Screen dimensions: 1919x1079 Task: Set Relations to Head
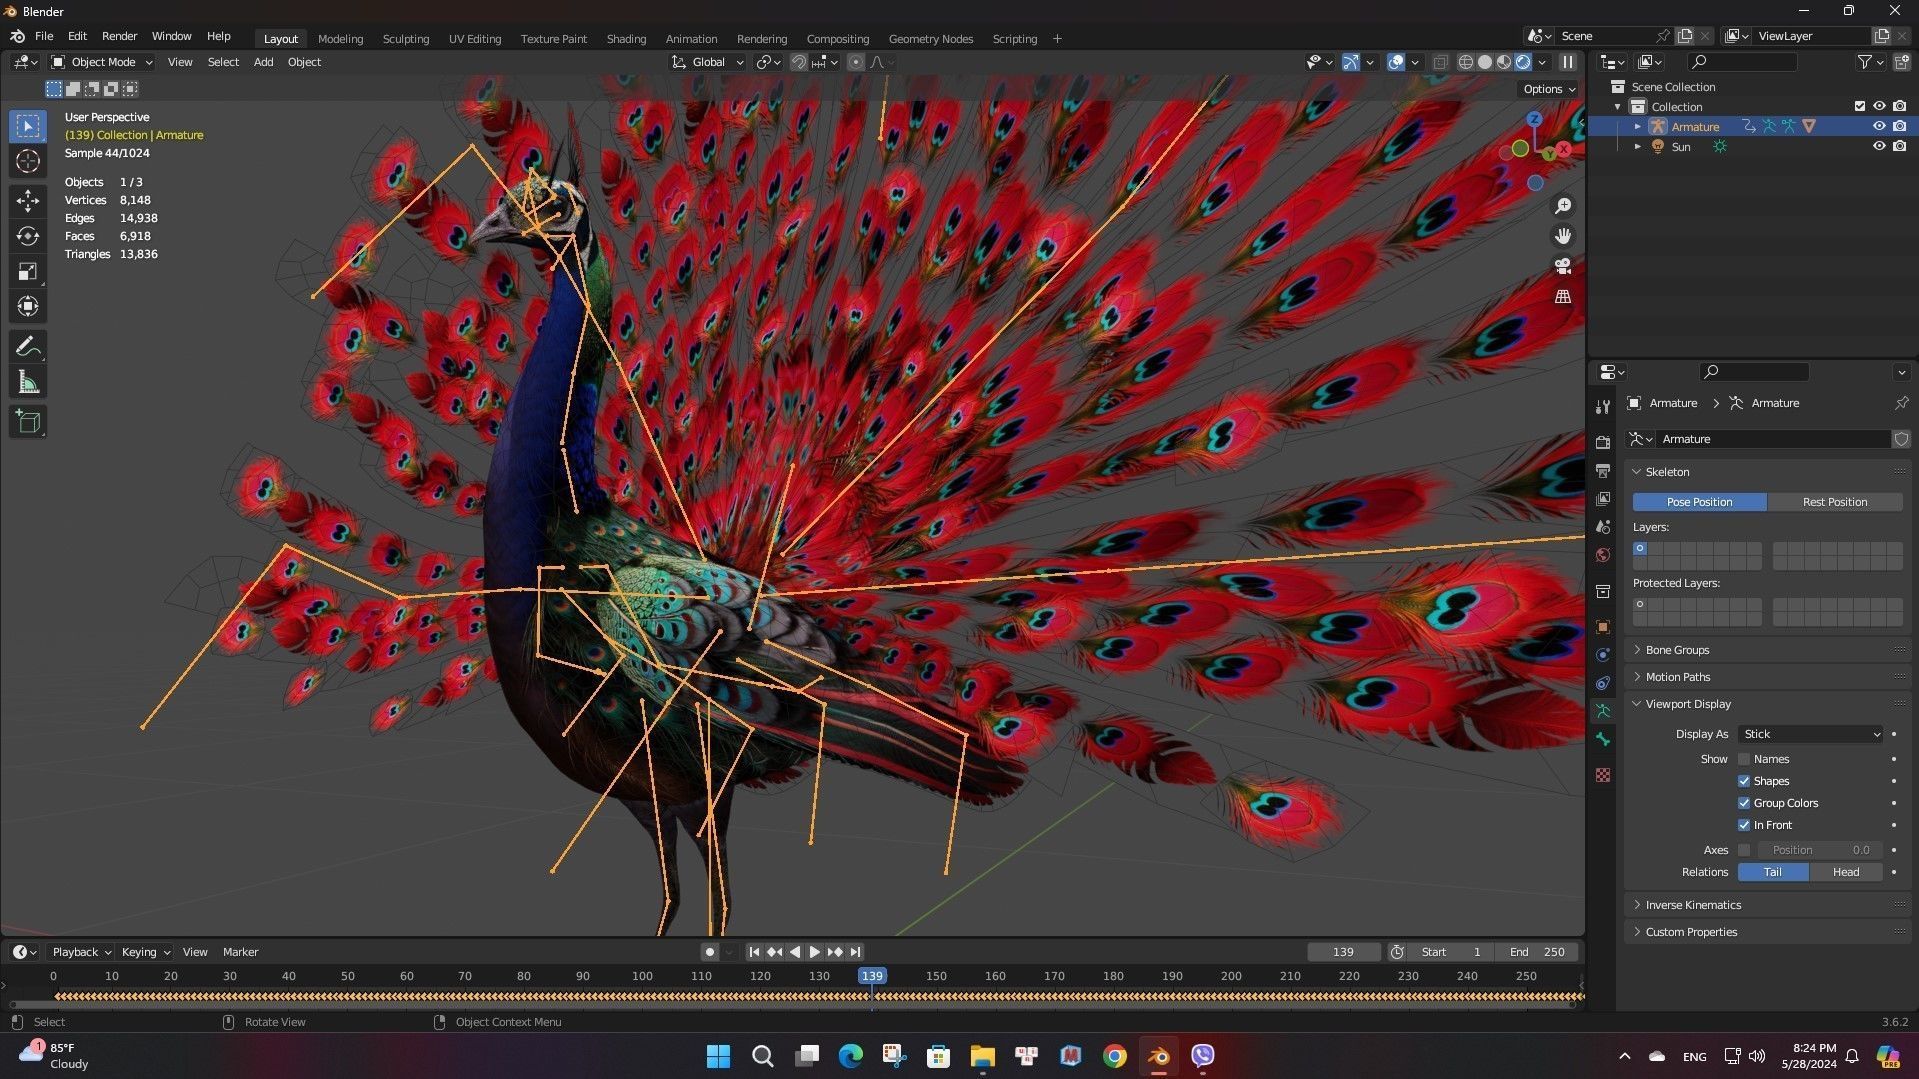1846,872
